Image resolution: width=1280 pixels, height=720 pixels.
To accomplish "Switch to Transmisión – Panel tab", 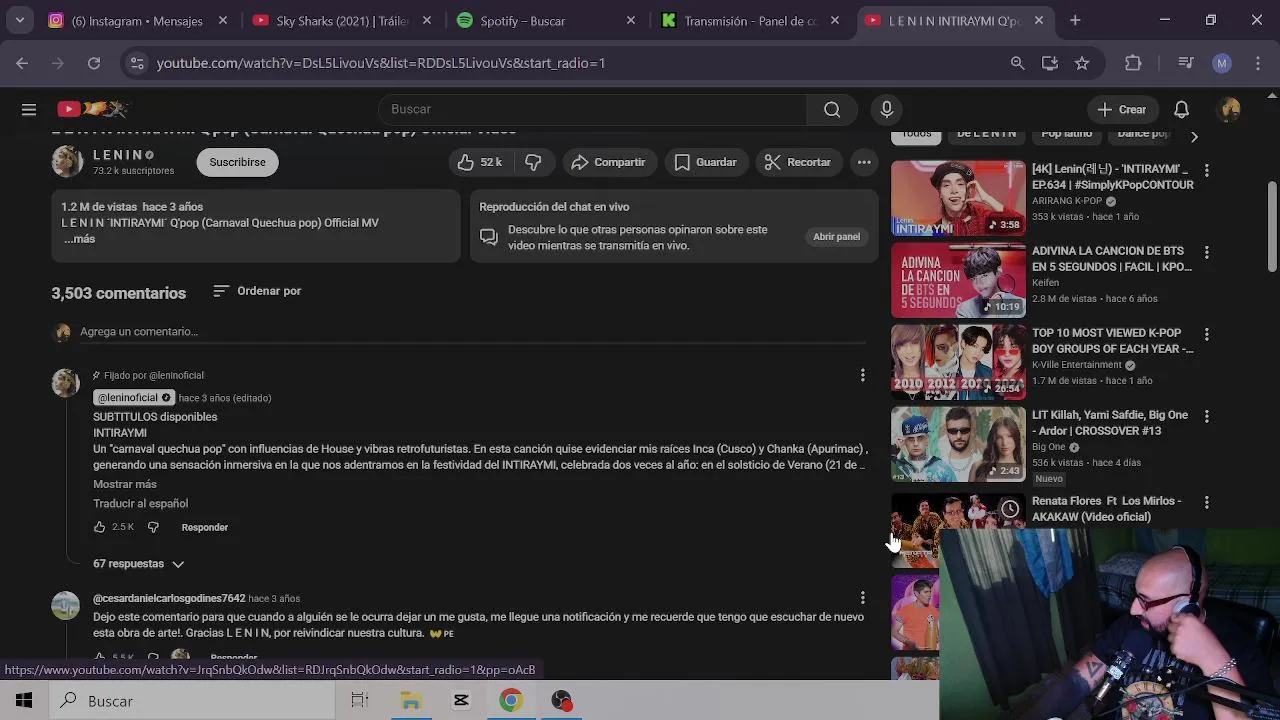I will (750, 21).
